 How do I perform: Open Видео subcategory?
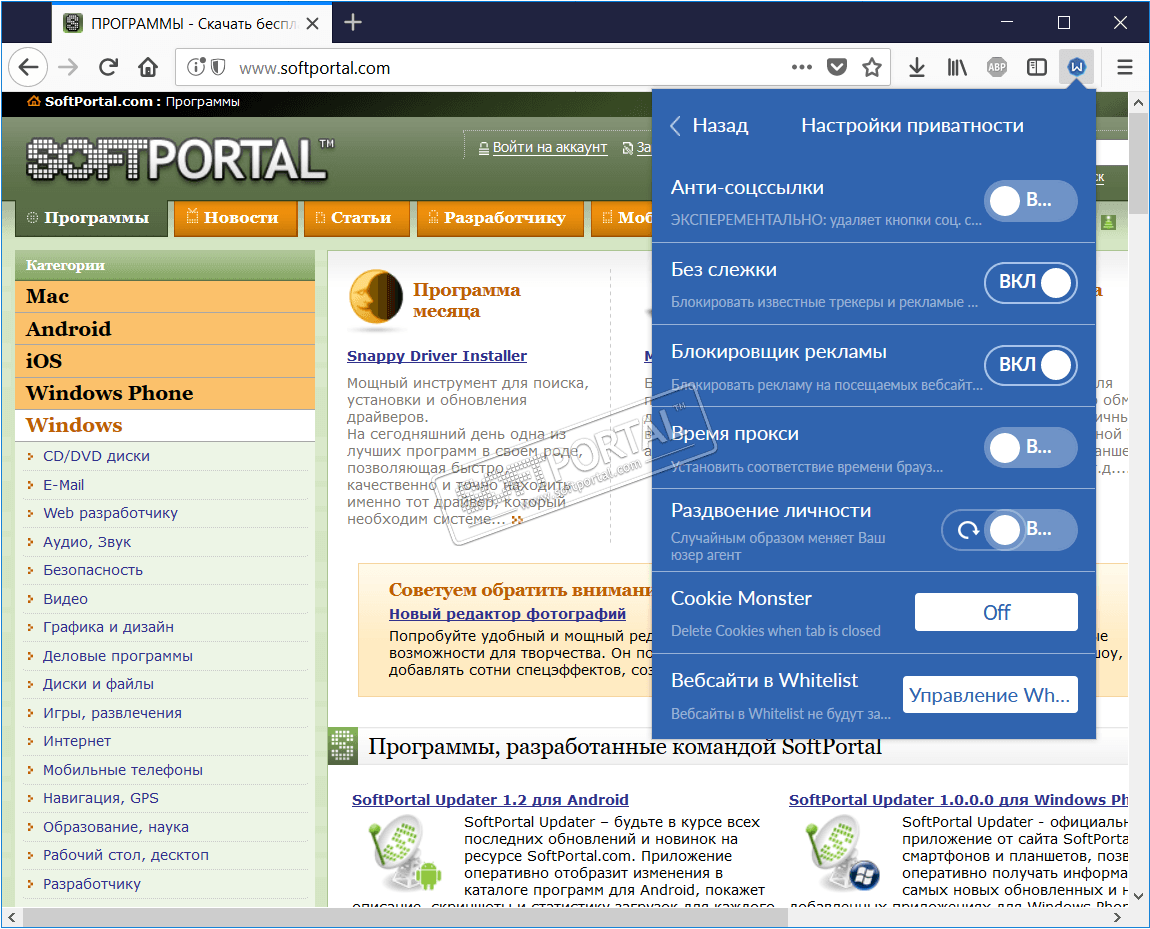65,599
